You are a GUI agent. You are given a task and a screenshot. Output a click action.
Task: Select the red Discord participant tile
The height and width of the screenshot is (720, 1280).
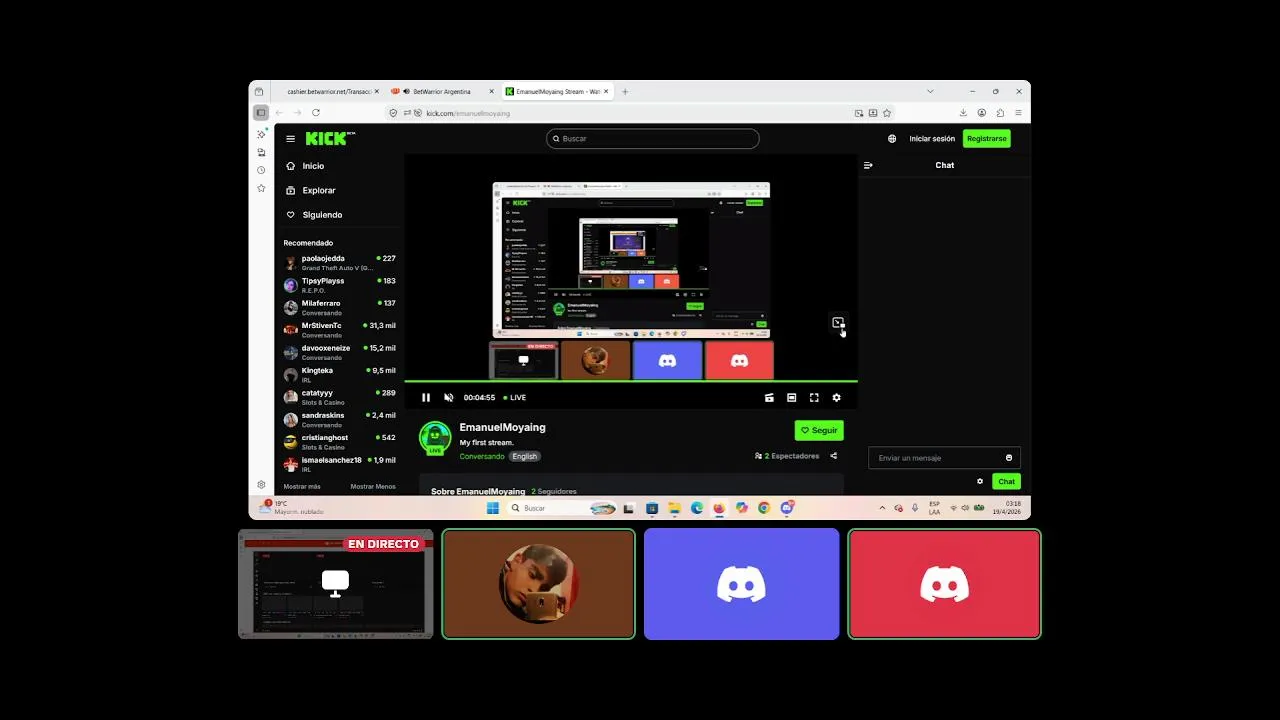coord(945,584)
